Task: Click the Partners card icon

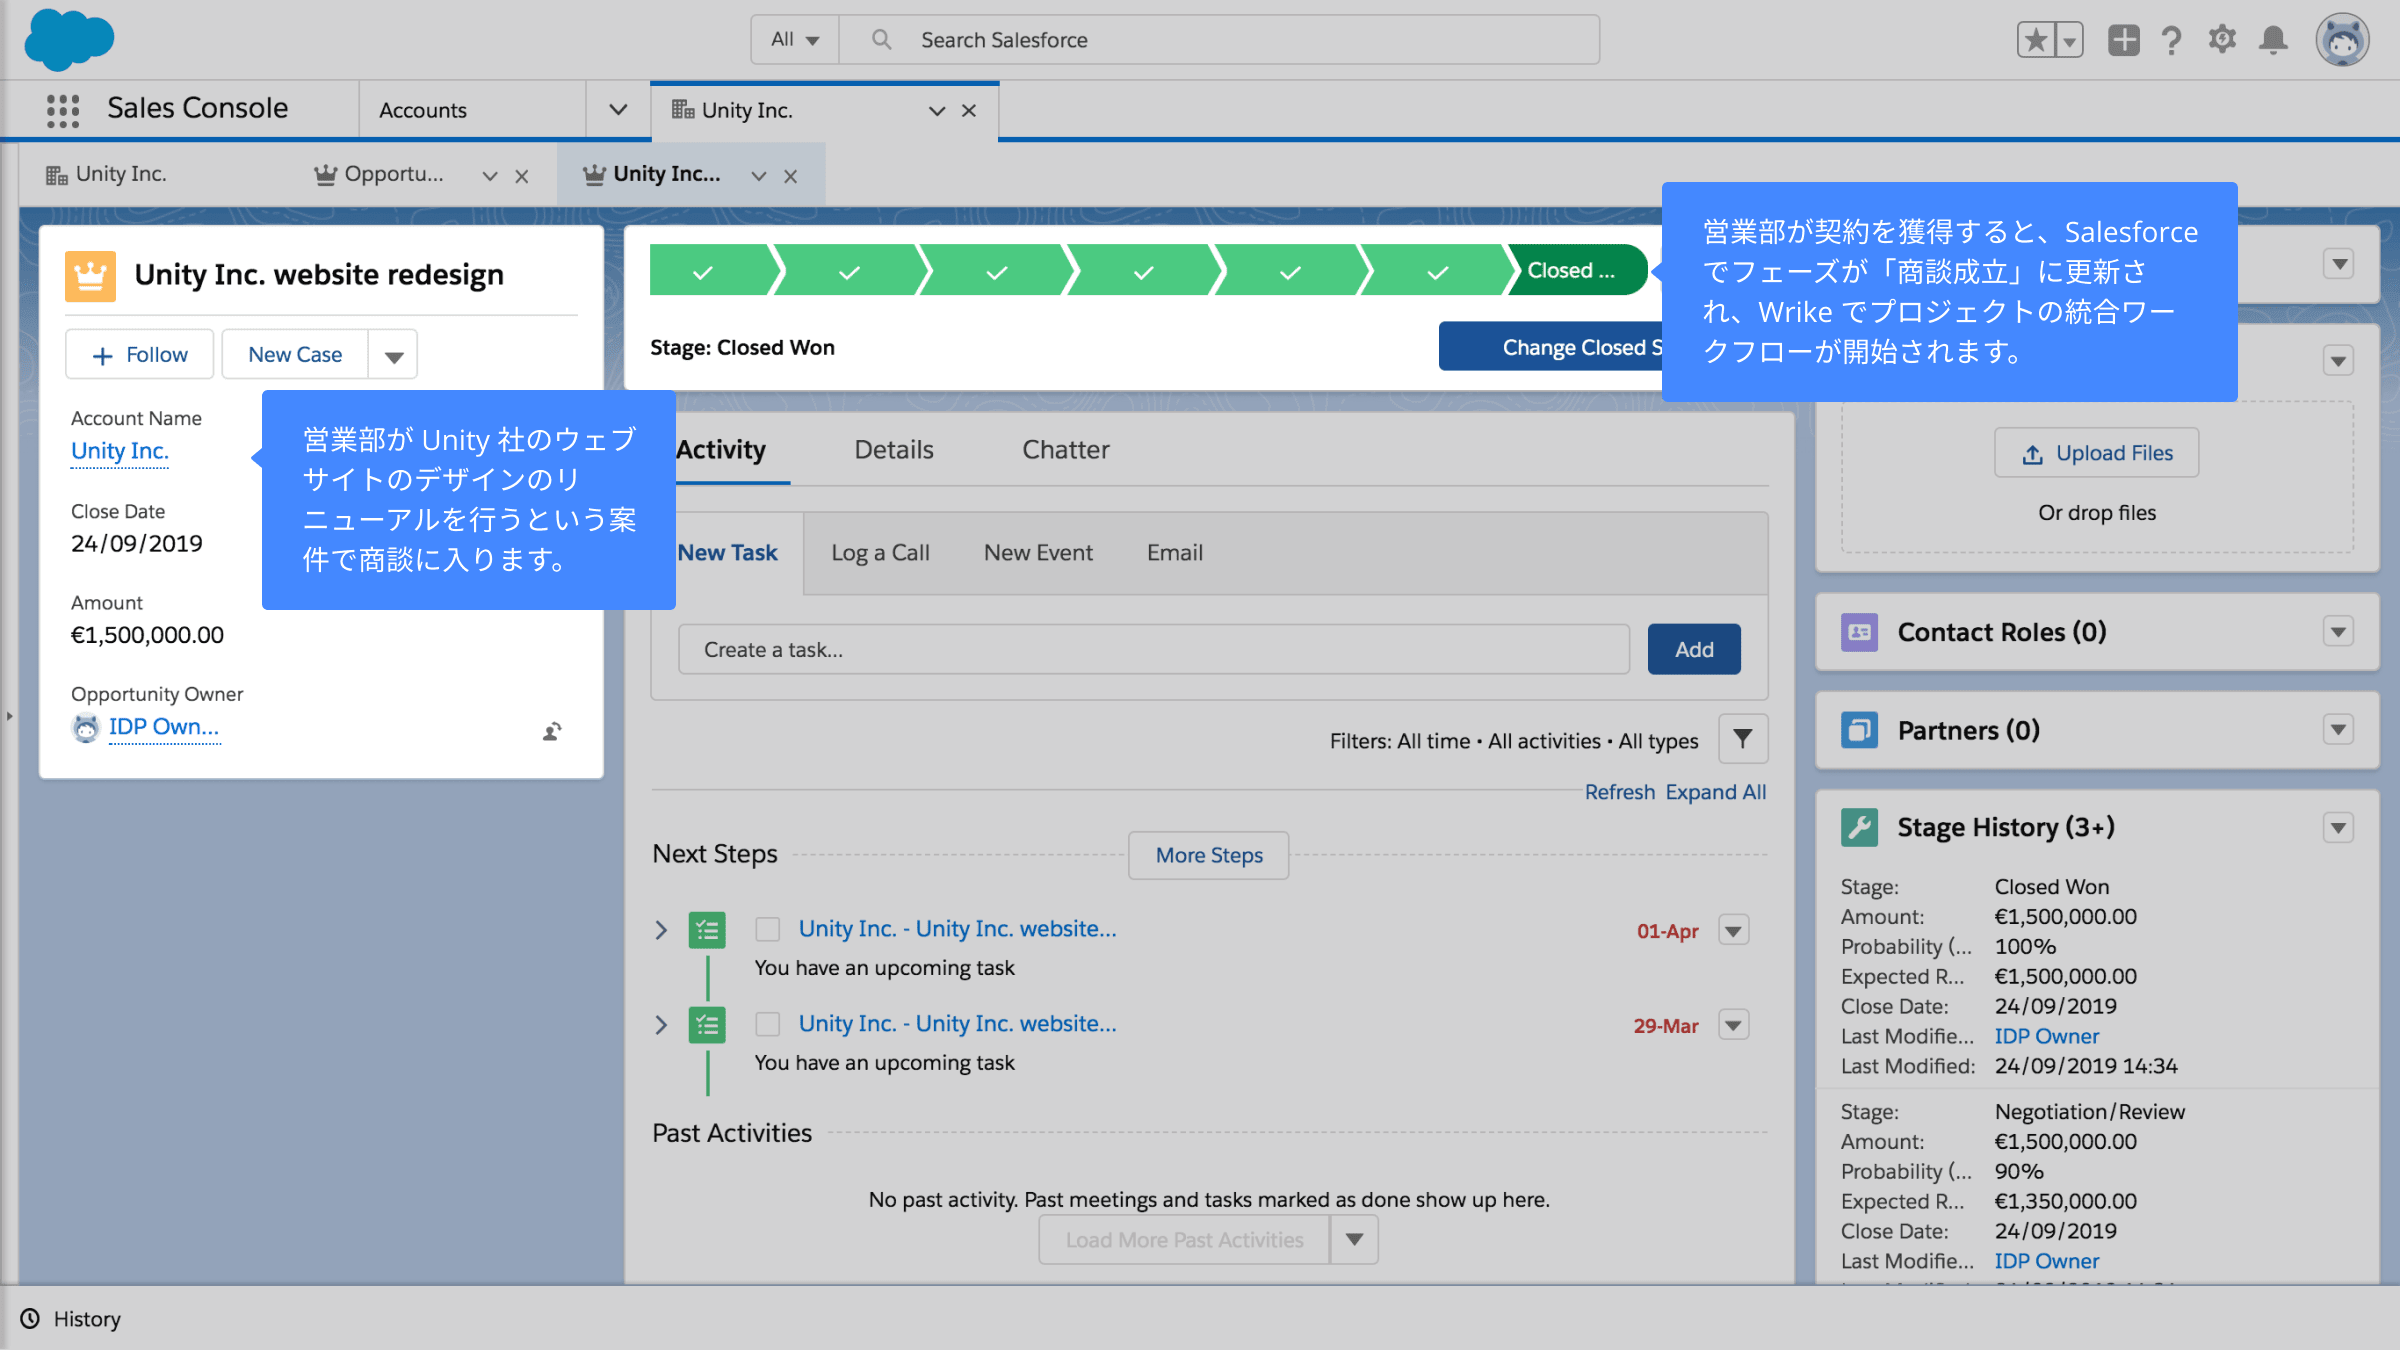Action: 1859,730
